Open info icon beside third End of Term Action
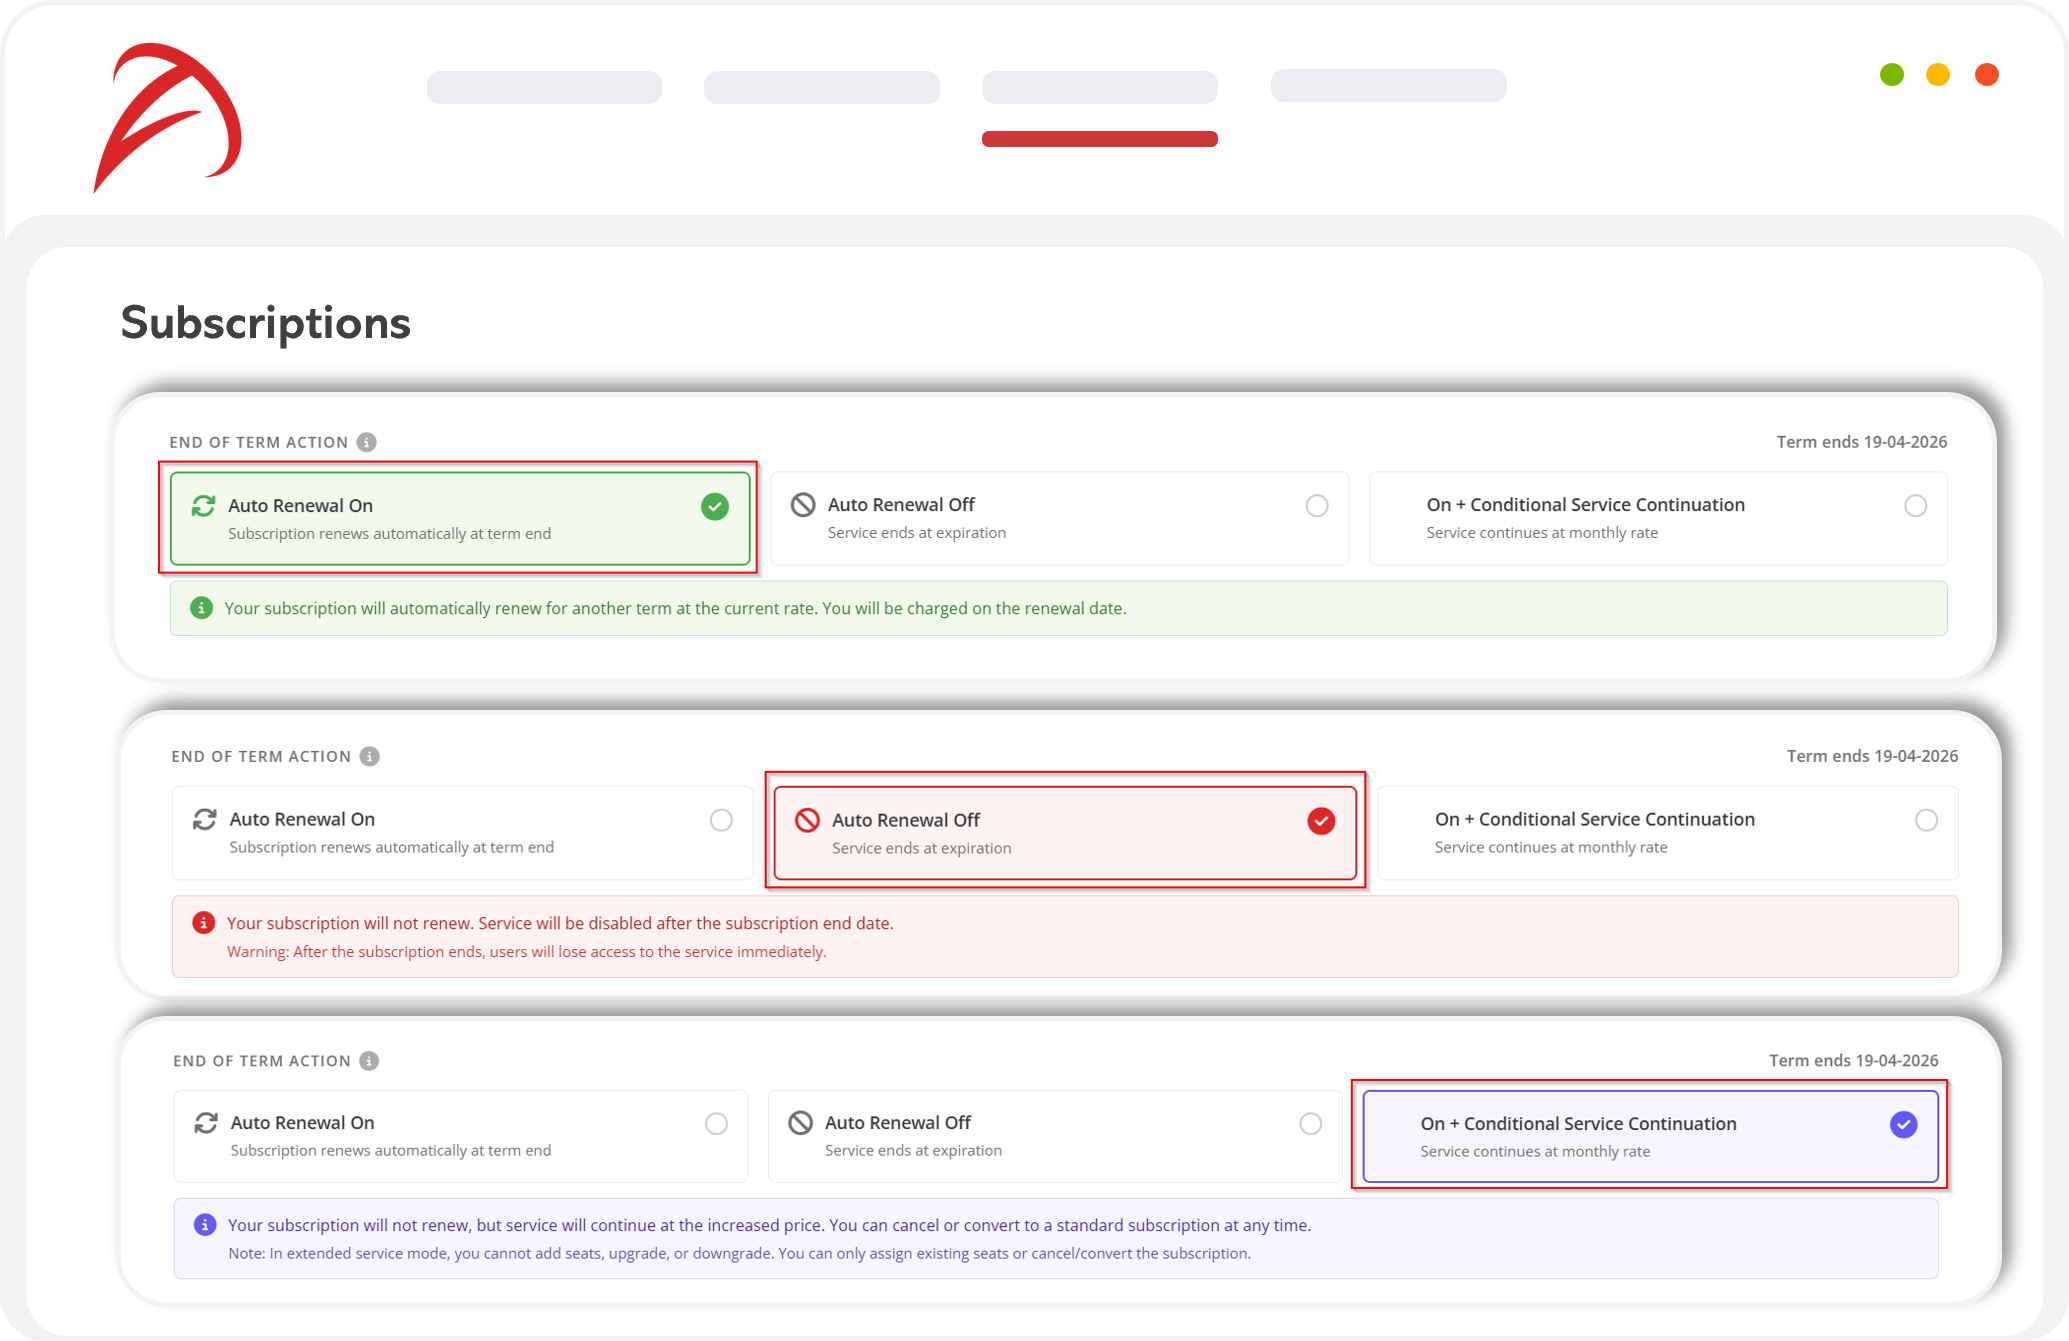 tap(369, 1061)
